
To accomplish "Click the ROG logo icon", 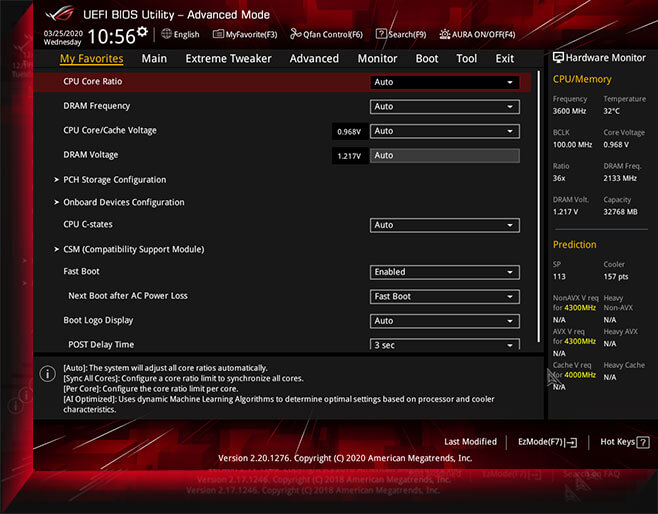I will [x=59, y=14].
